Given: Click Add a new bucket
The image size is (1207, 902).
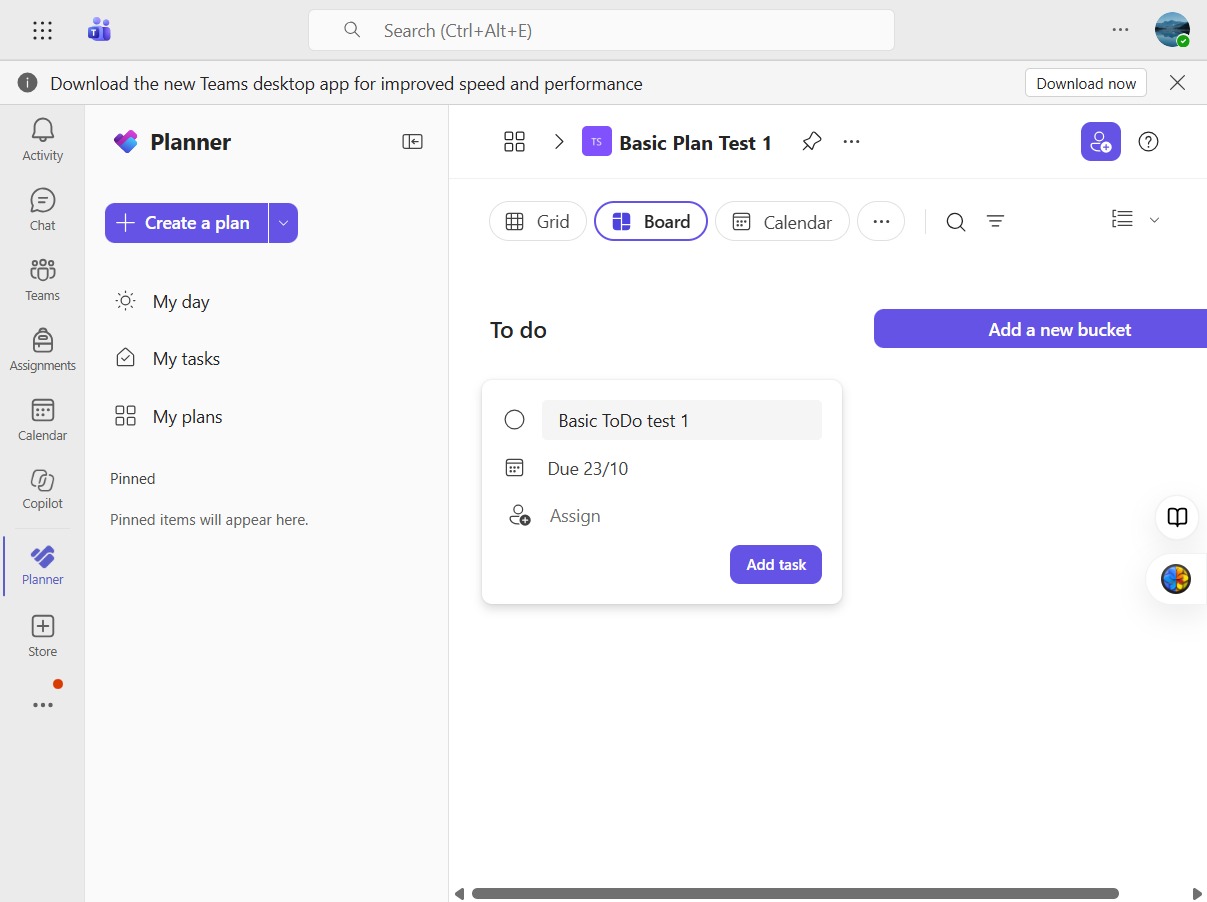Looking at the screenshot, I should (1040, 329).
